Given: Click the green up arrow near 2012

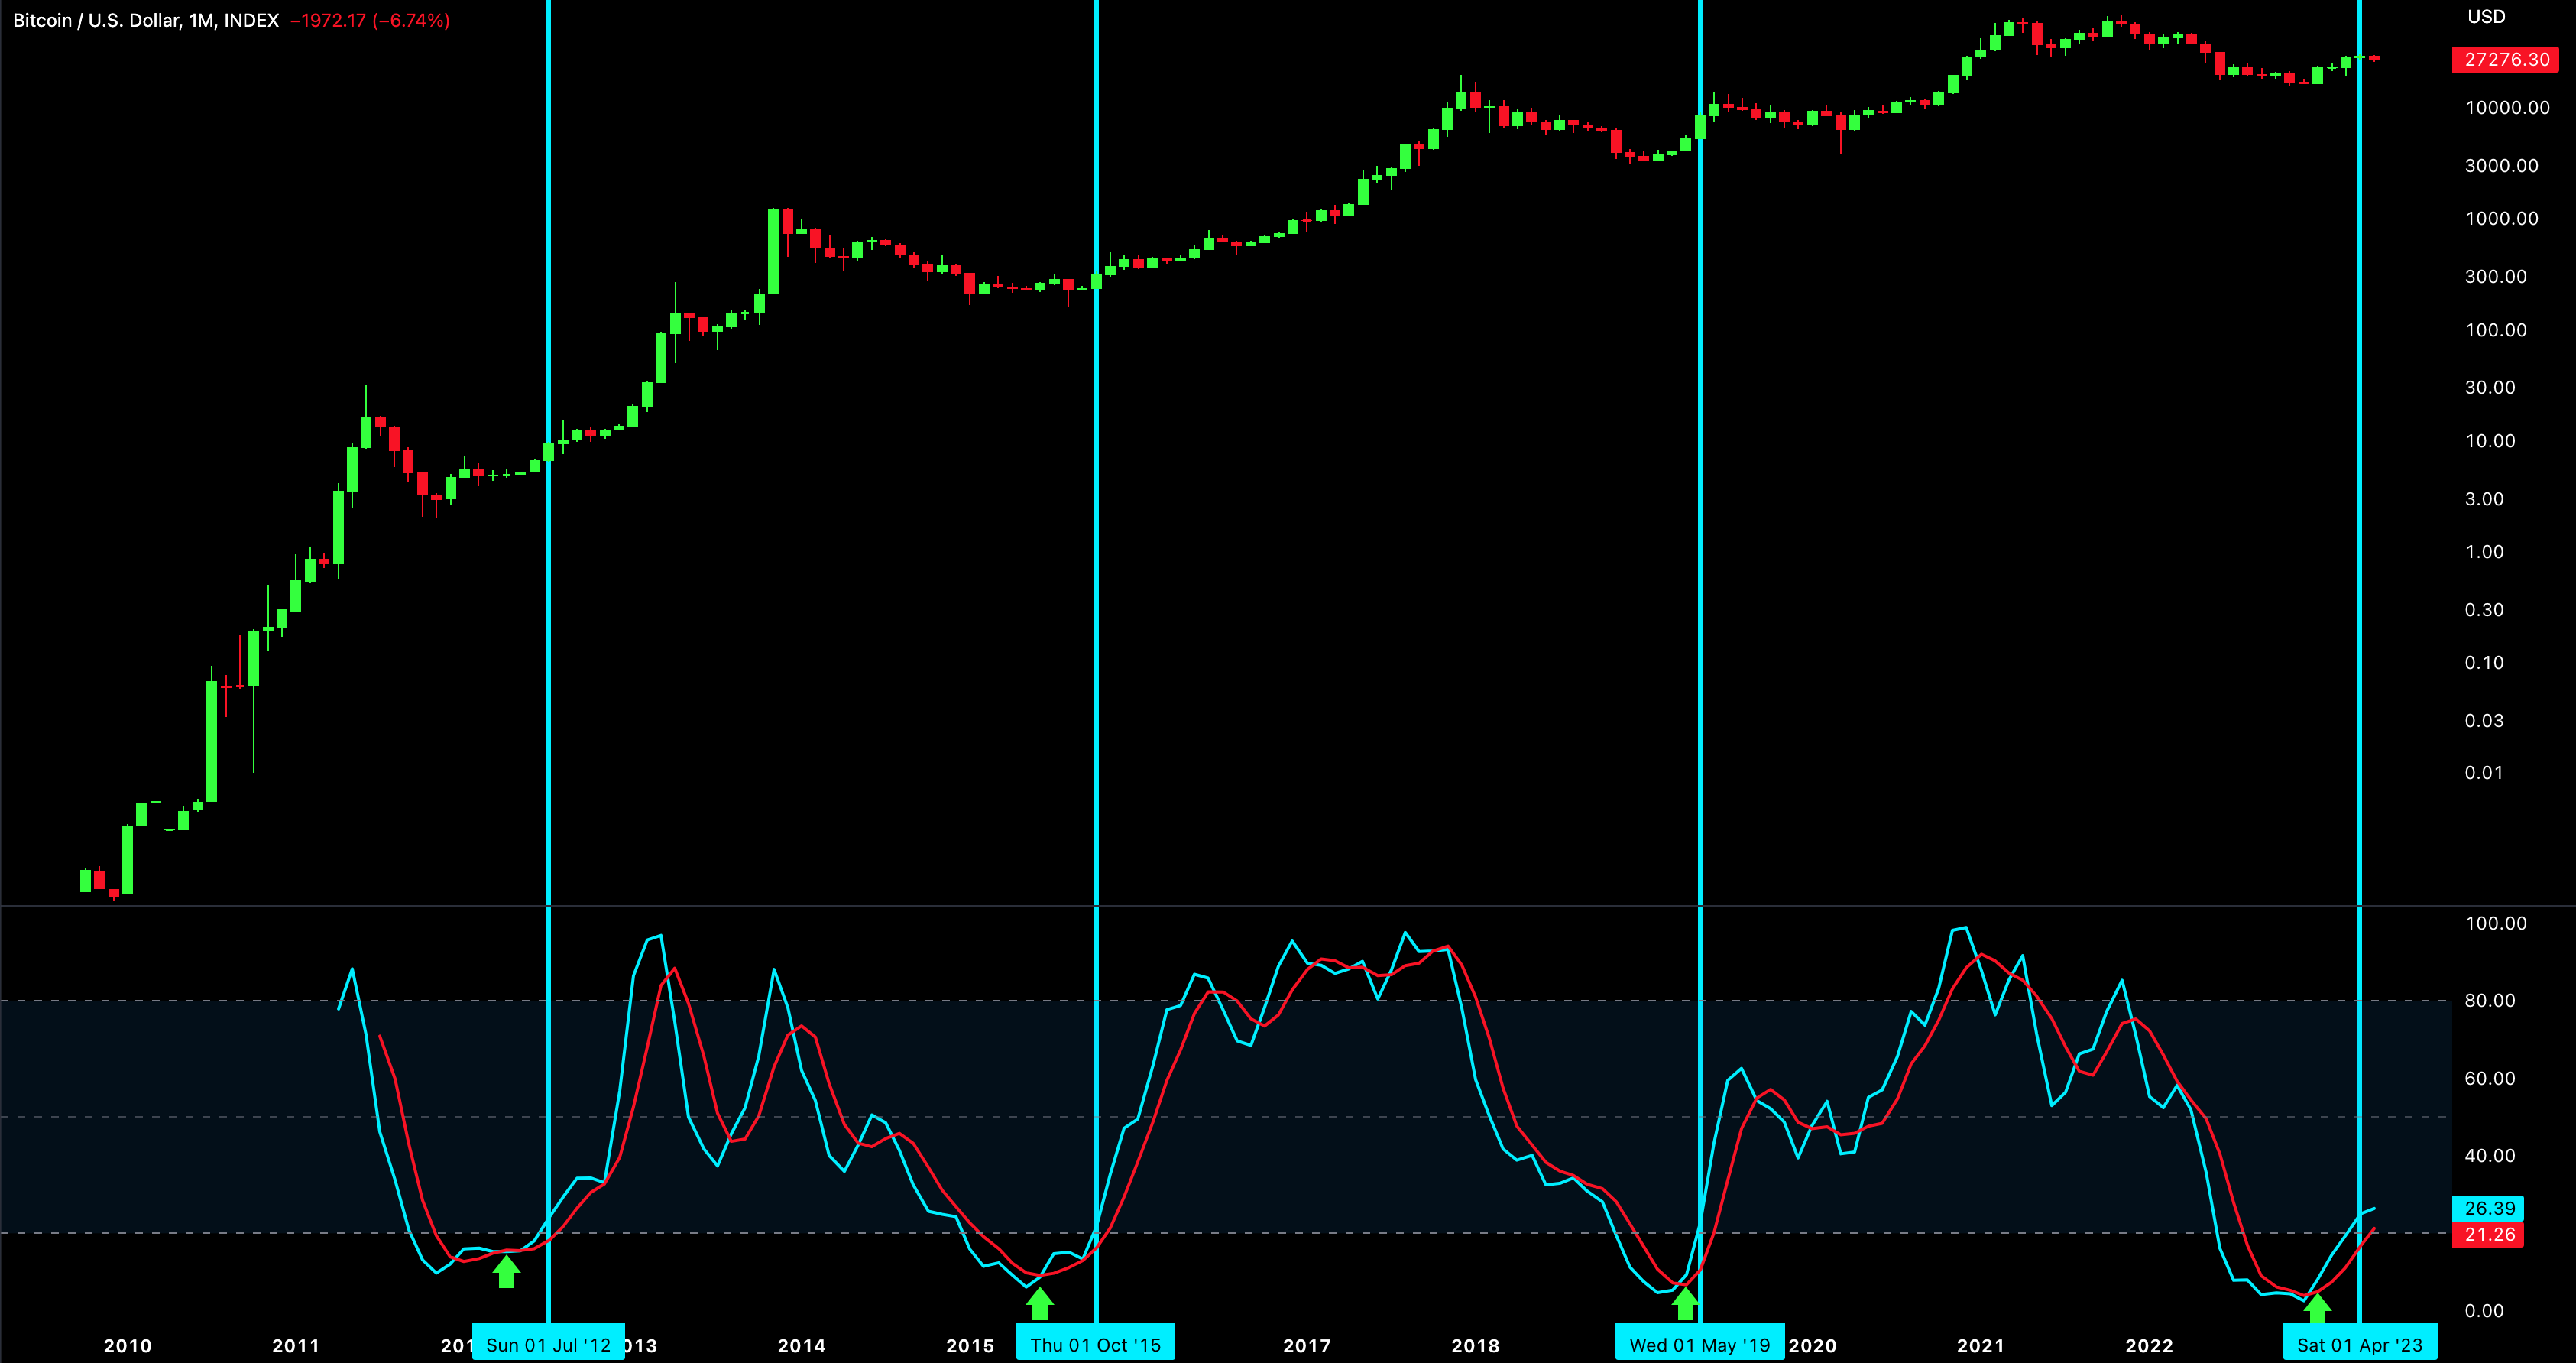Looking at the screenshot, I should coord(507,1272).
